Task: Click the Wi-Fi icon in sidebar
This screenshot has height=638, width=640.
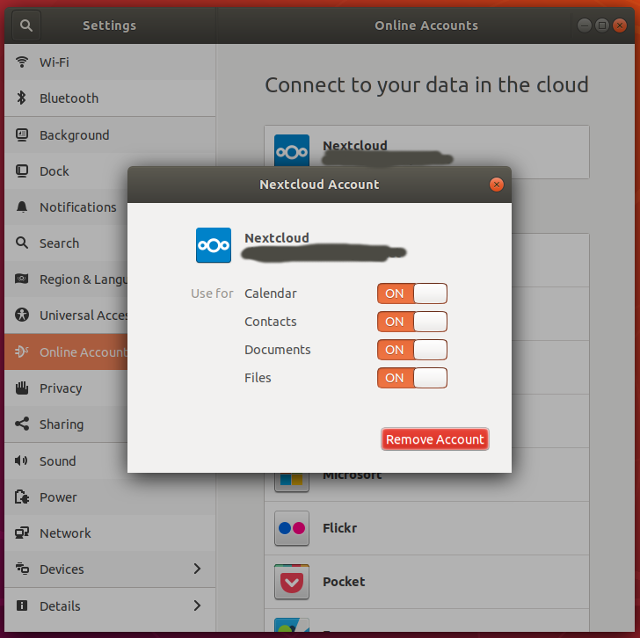Action: 22,62
